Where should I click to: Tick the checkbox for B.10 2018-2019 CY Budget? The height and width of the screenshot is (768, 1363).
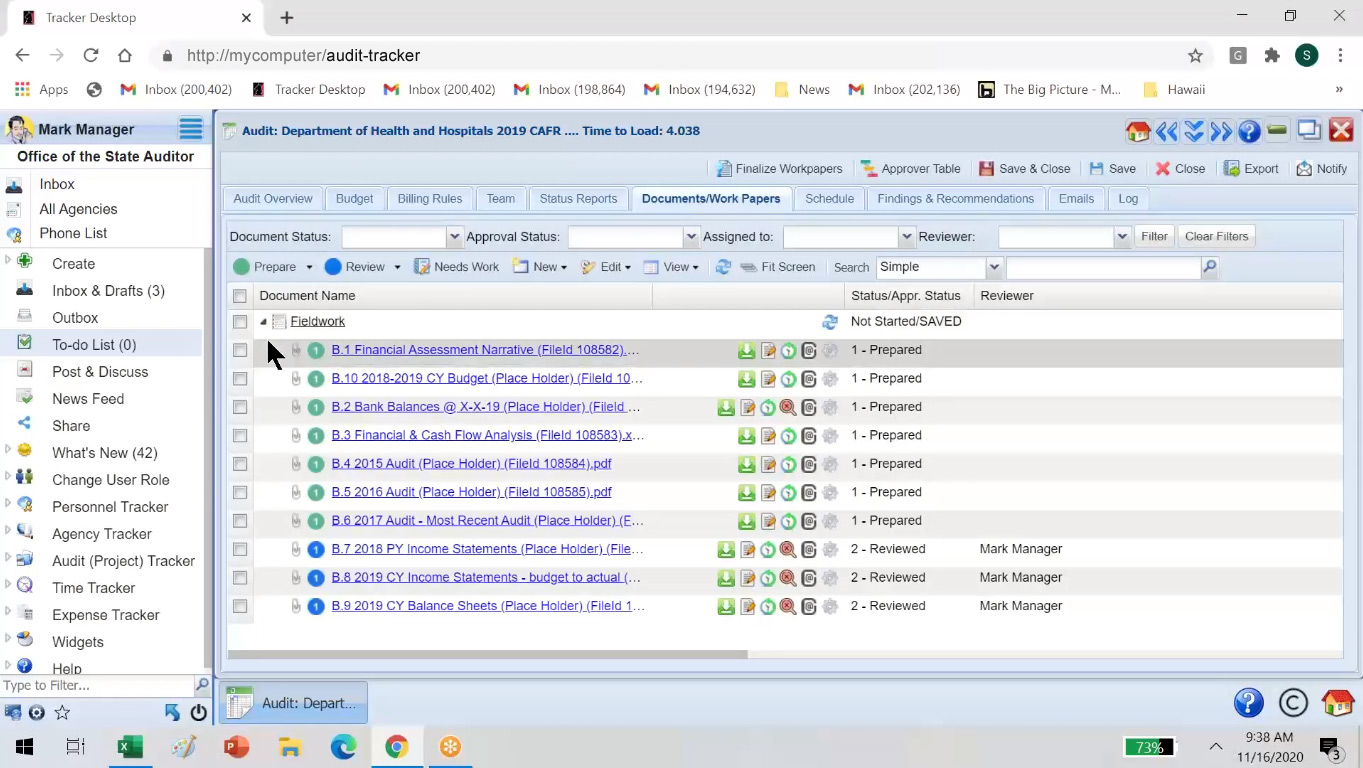point(240,379)
